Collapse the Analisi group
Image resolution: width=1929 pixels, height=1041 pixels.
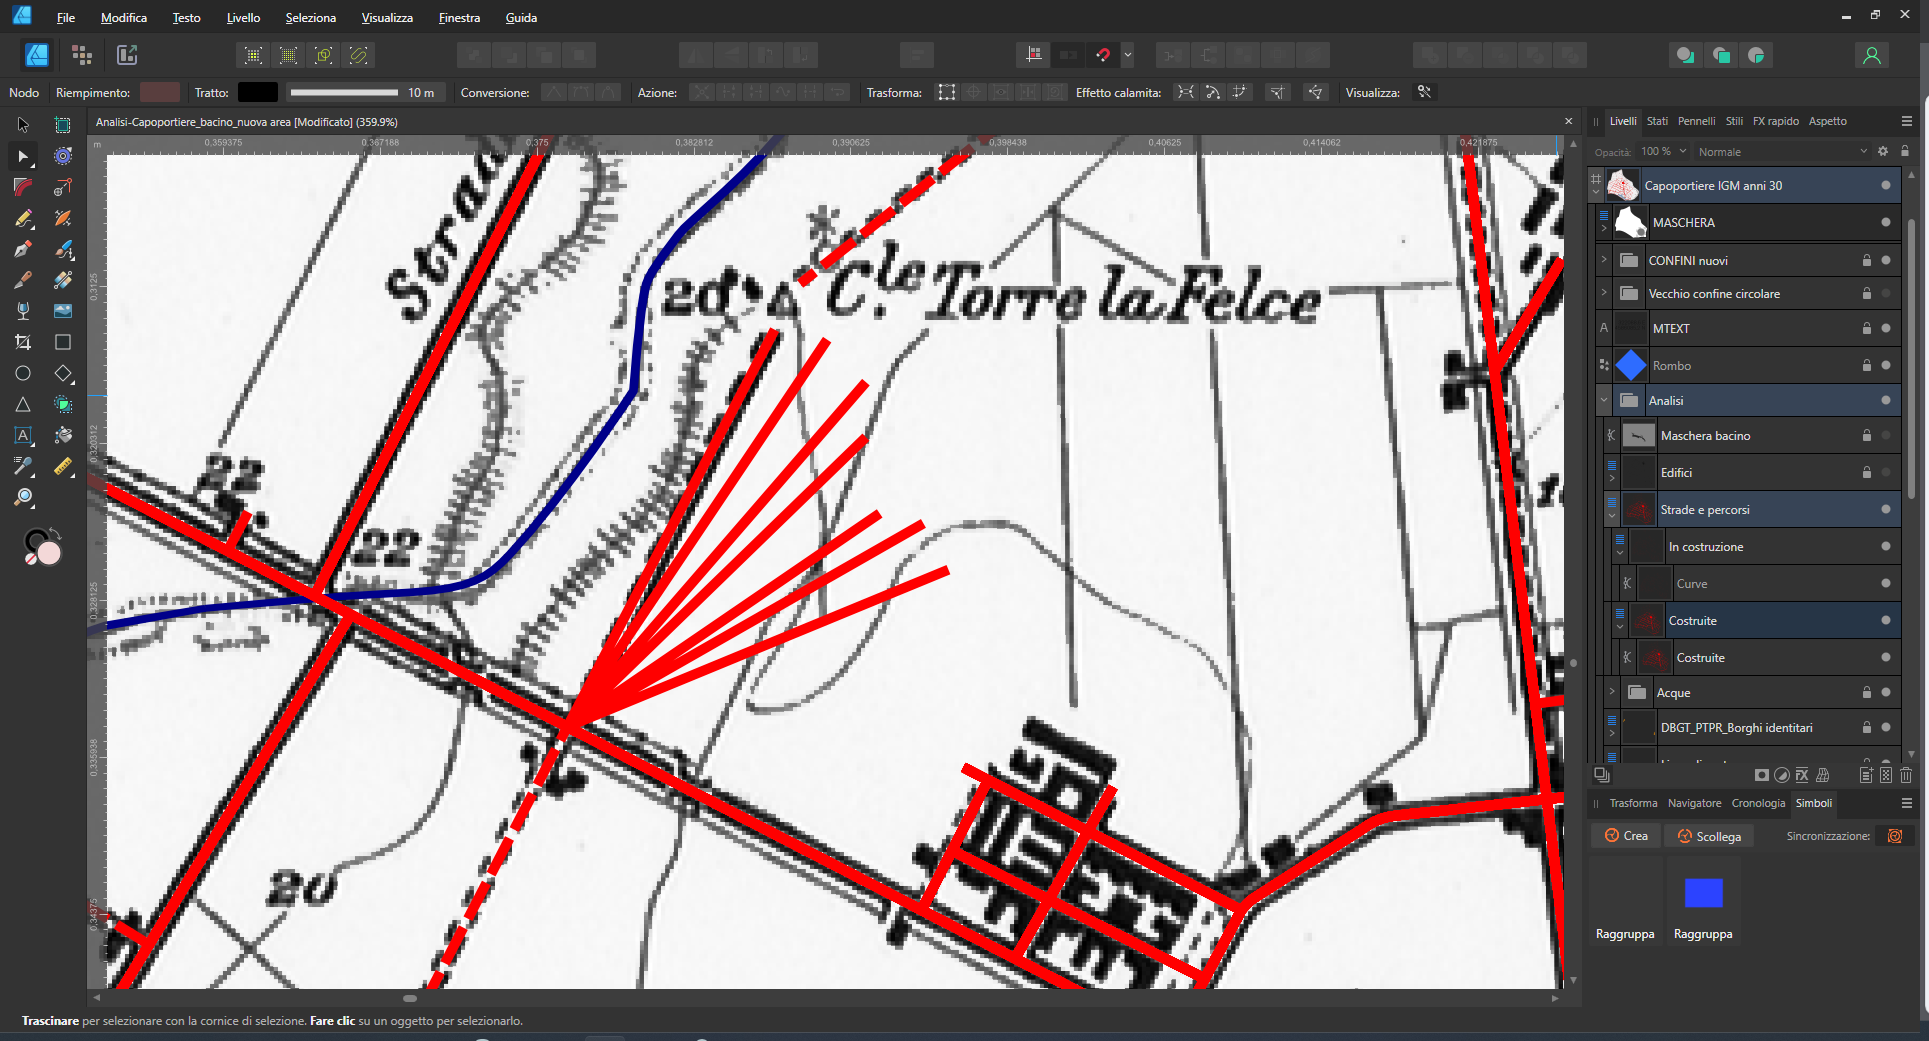1604,400
